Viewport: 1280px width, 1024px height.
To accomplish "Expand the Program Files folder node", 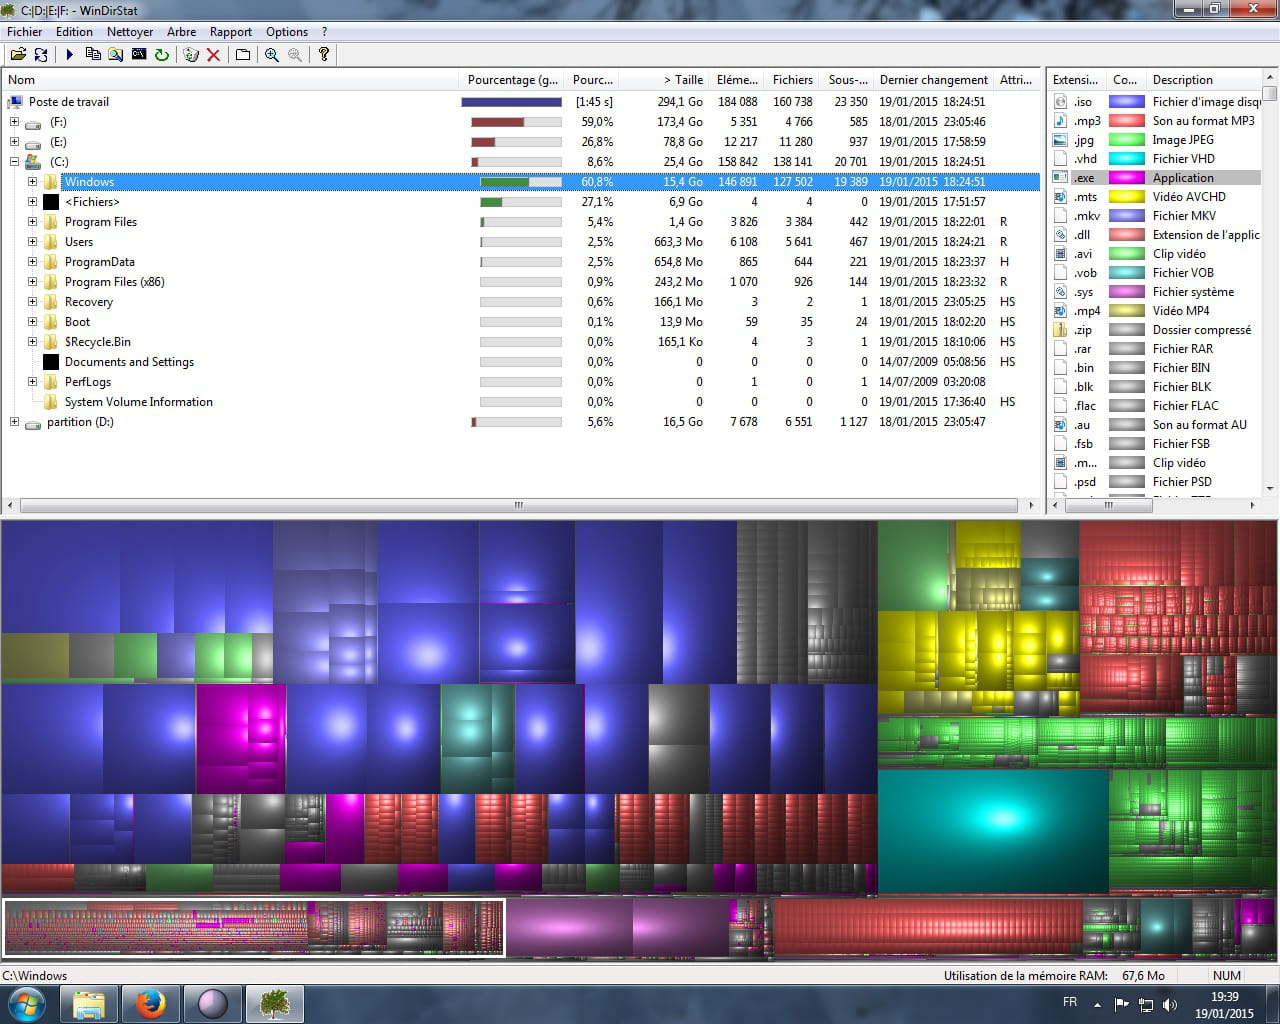I will point(32,222).
